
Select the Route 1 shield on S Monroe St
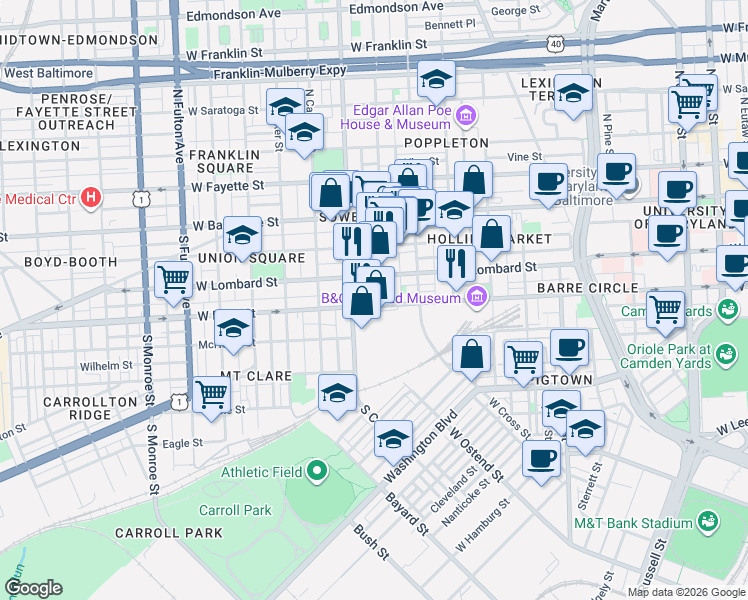coord(142,199)
